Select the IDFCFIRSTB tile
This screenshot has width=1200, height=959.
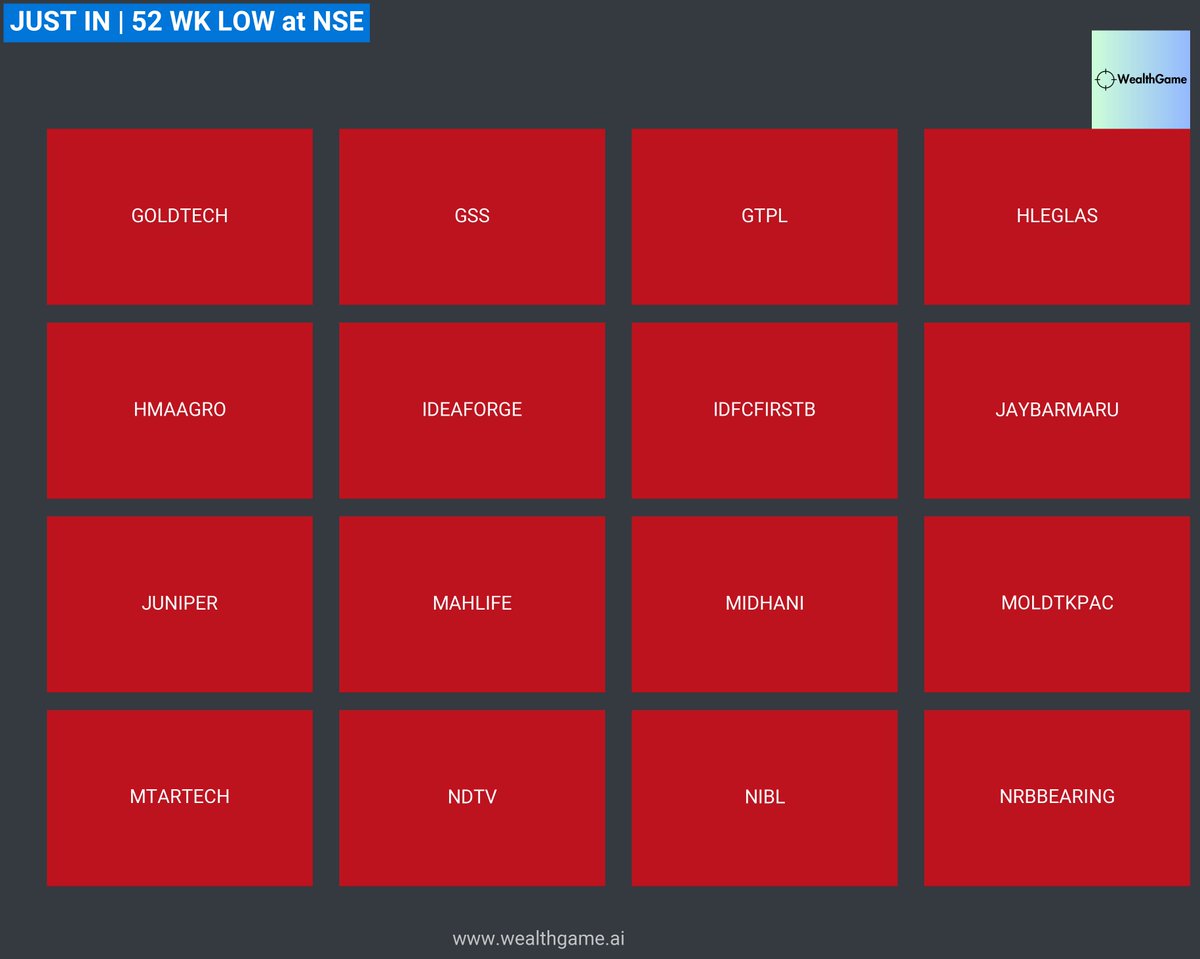click(x=765, y=410)
